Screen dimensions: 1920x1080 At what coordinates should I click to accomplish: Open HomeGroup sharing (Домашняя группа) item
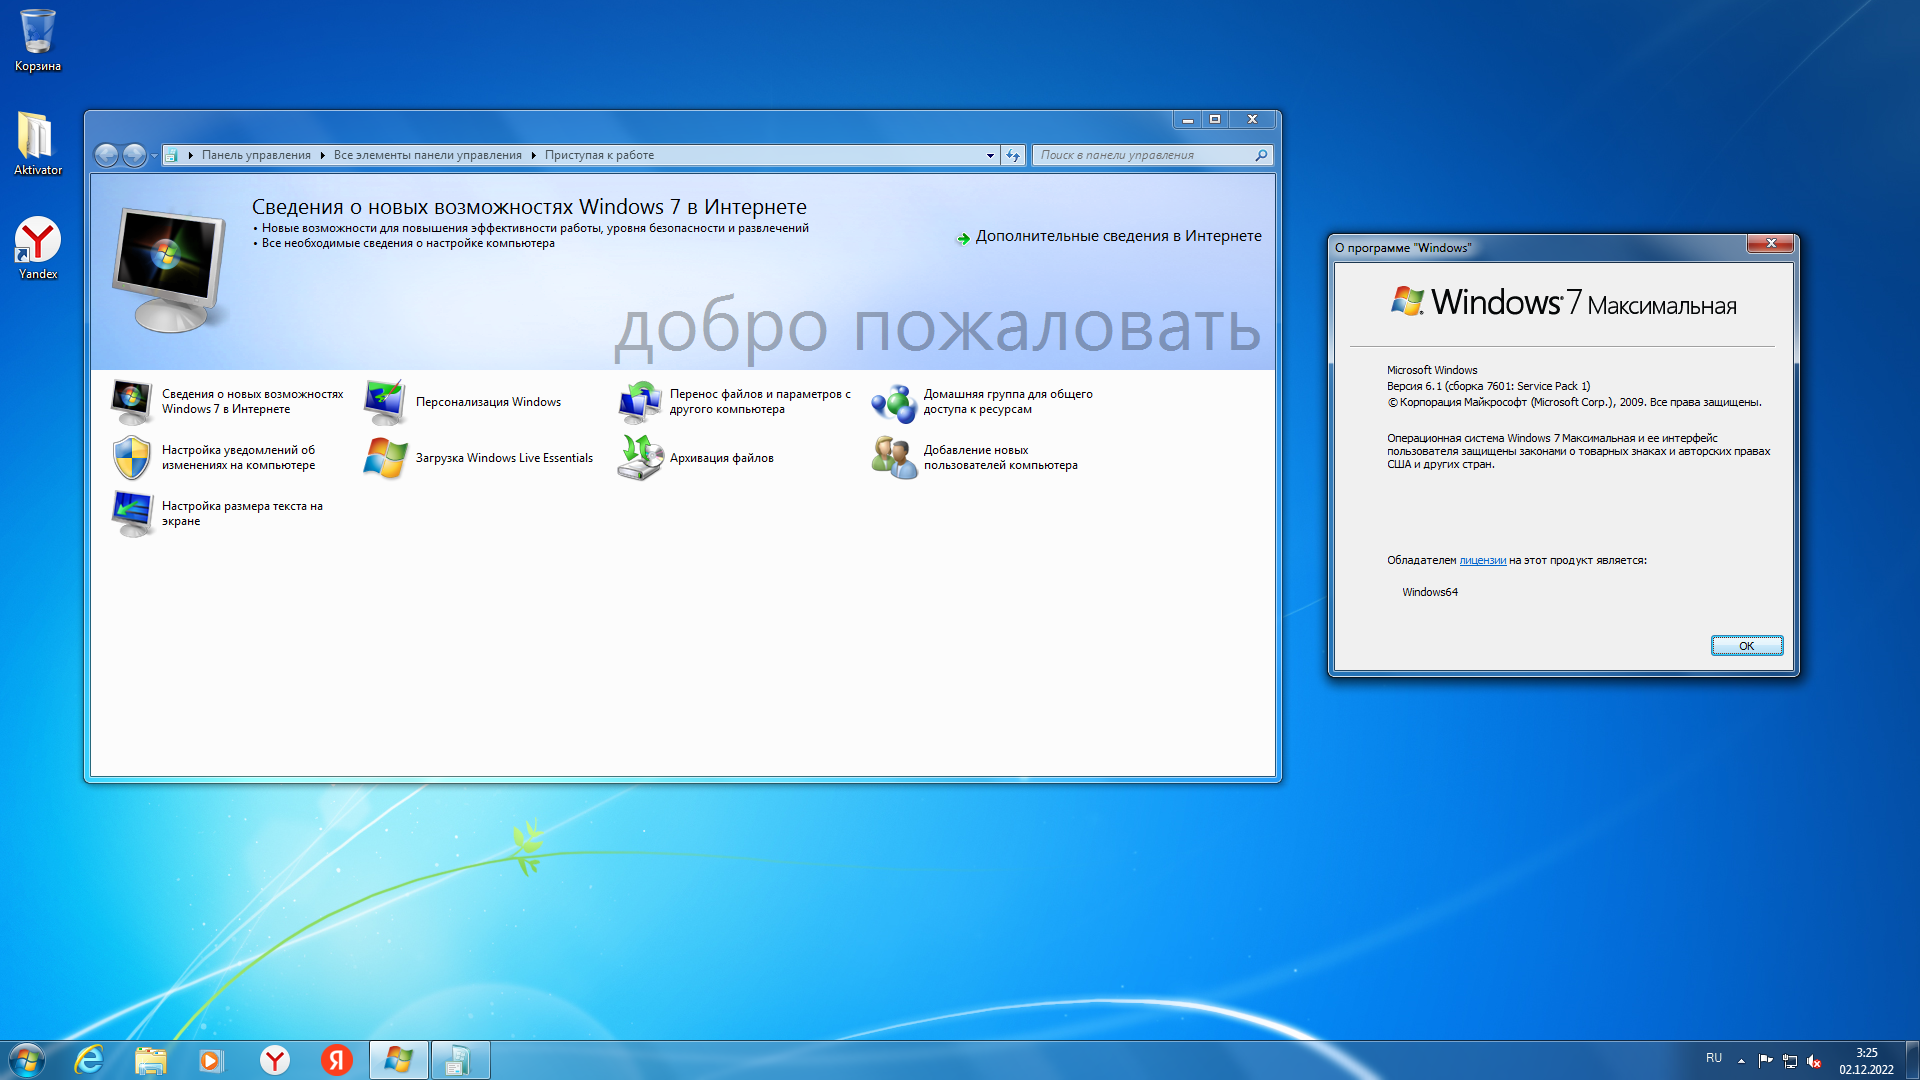click(x=1006, y=402)
